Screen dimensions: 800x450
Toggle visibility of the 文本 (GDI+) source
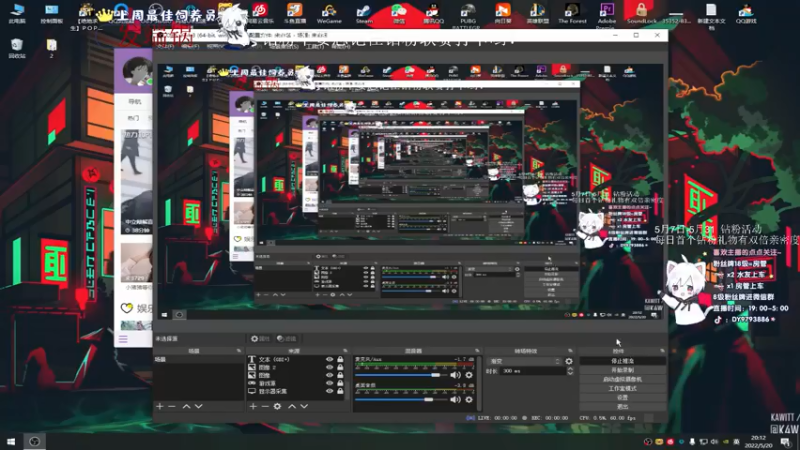pyautogui.click(x=329, y=359)
